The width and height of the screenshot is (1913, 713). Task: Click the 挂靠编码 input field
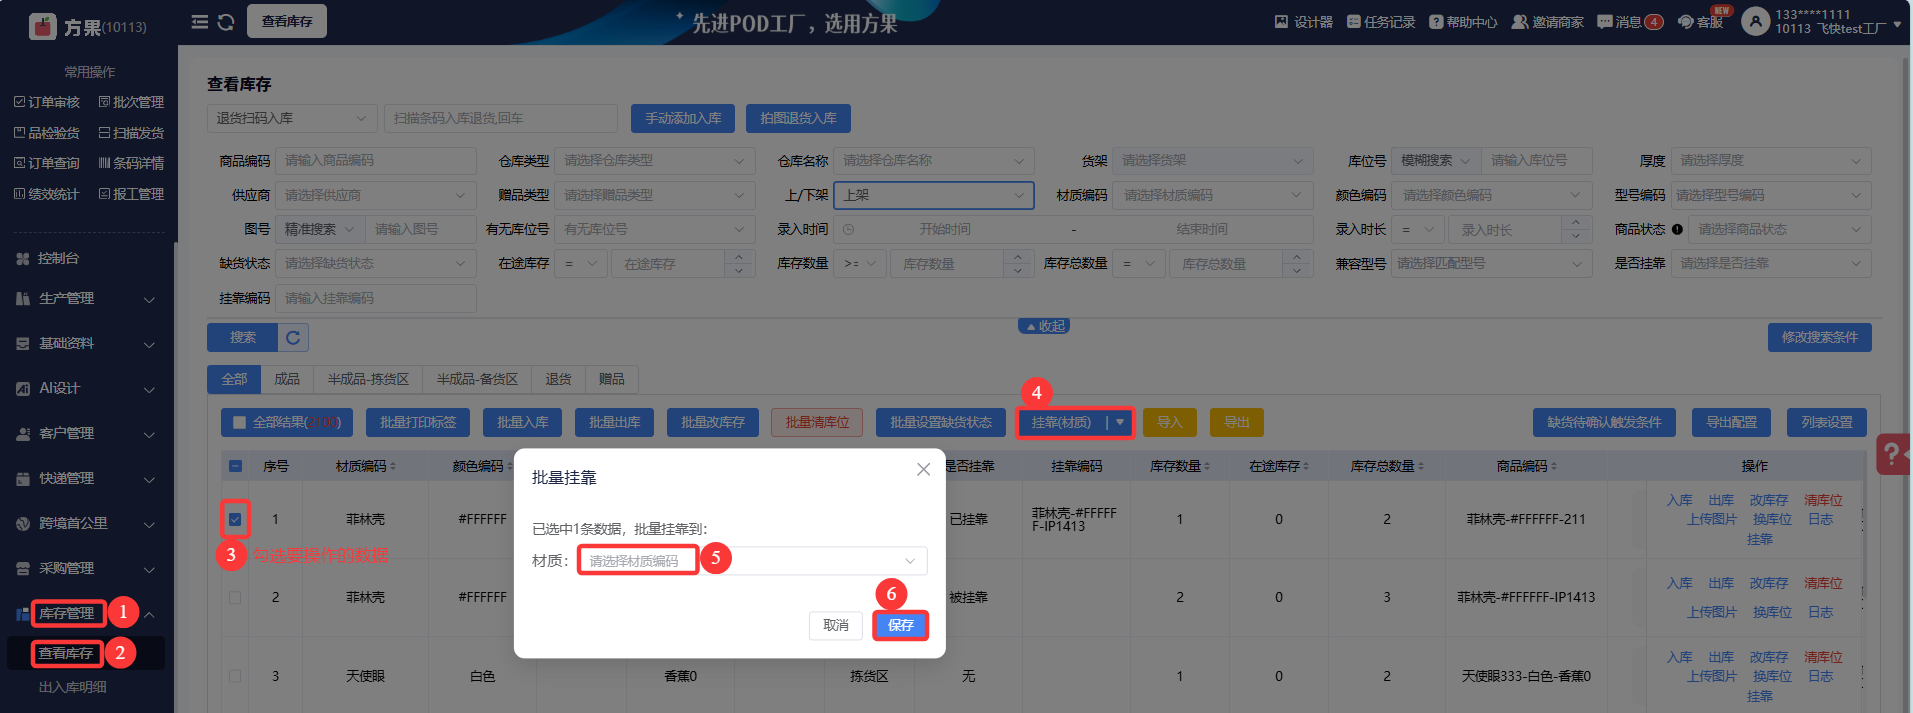tap(376, 298)
